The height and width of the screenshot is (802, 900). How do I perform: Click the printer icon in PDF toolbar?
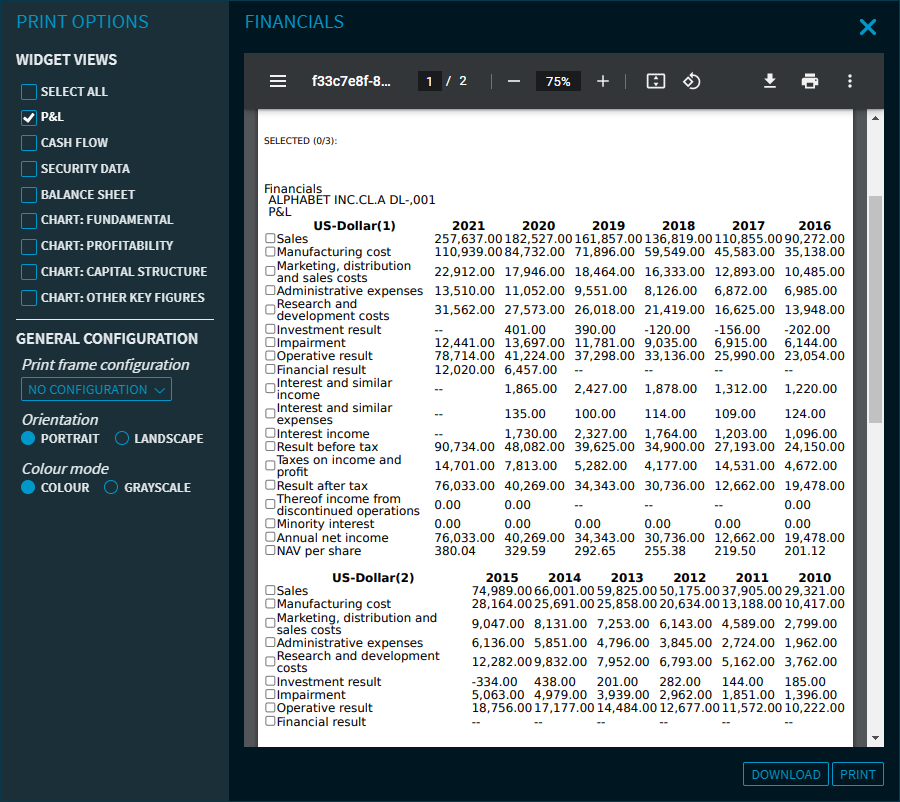(810, 81)
